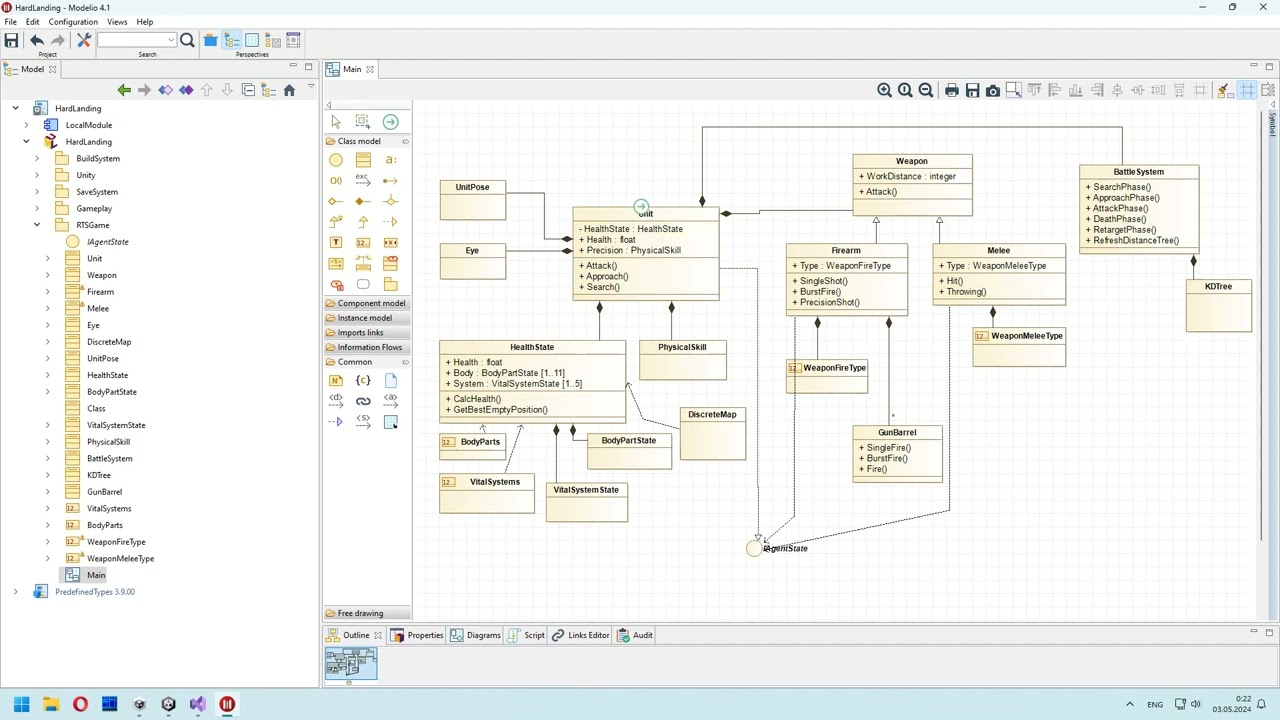
Task: Zoom in on the diagram
Action: [x=884, y=90]
